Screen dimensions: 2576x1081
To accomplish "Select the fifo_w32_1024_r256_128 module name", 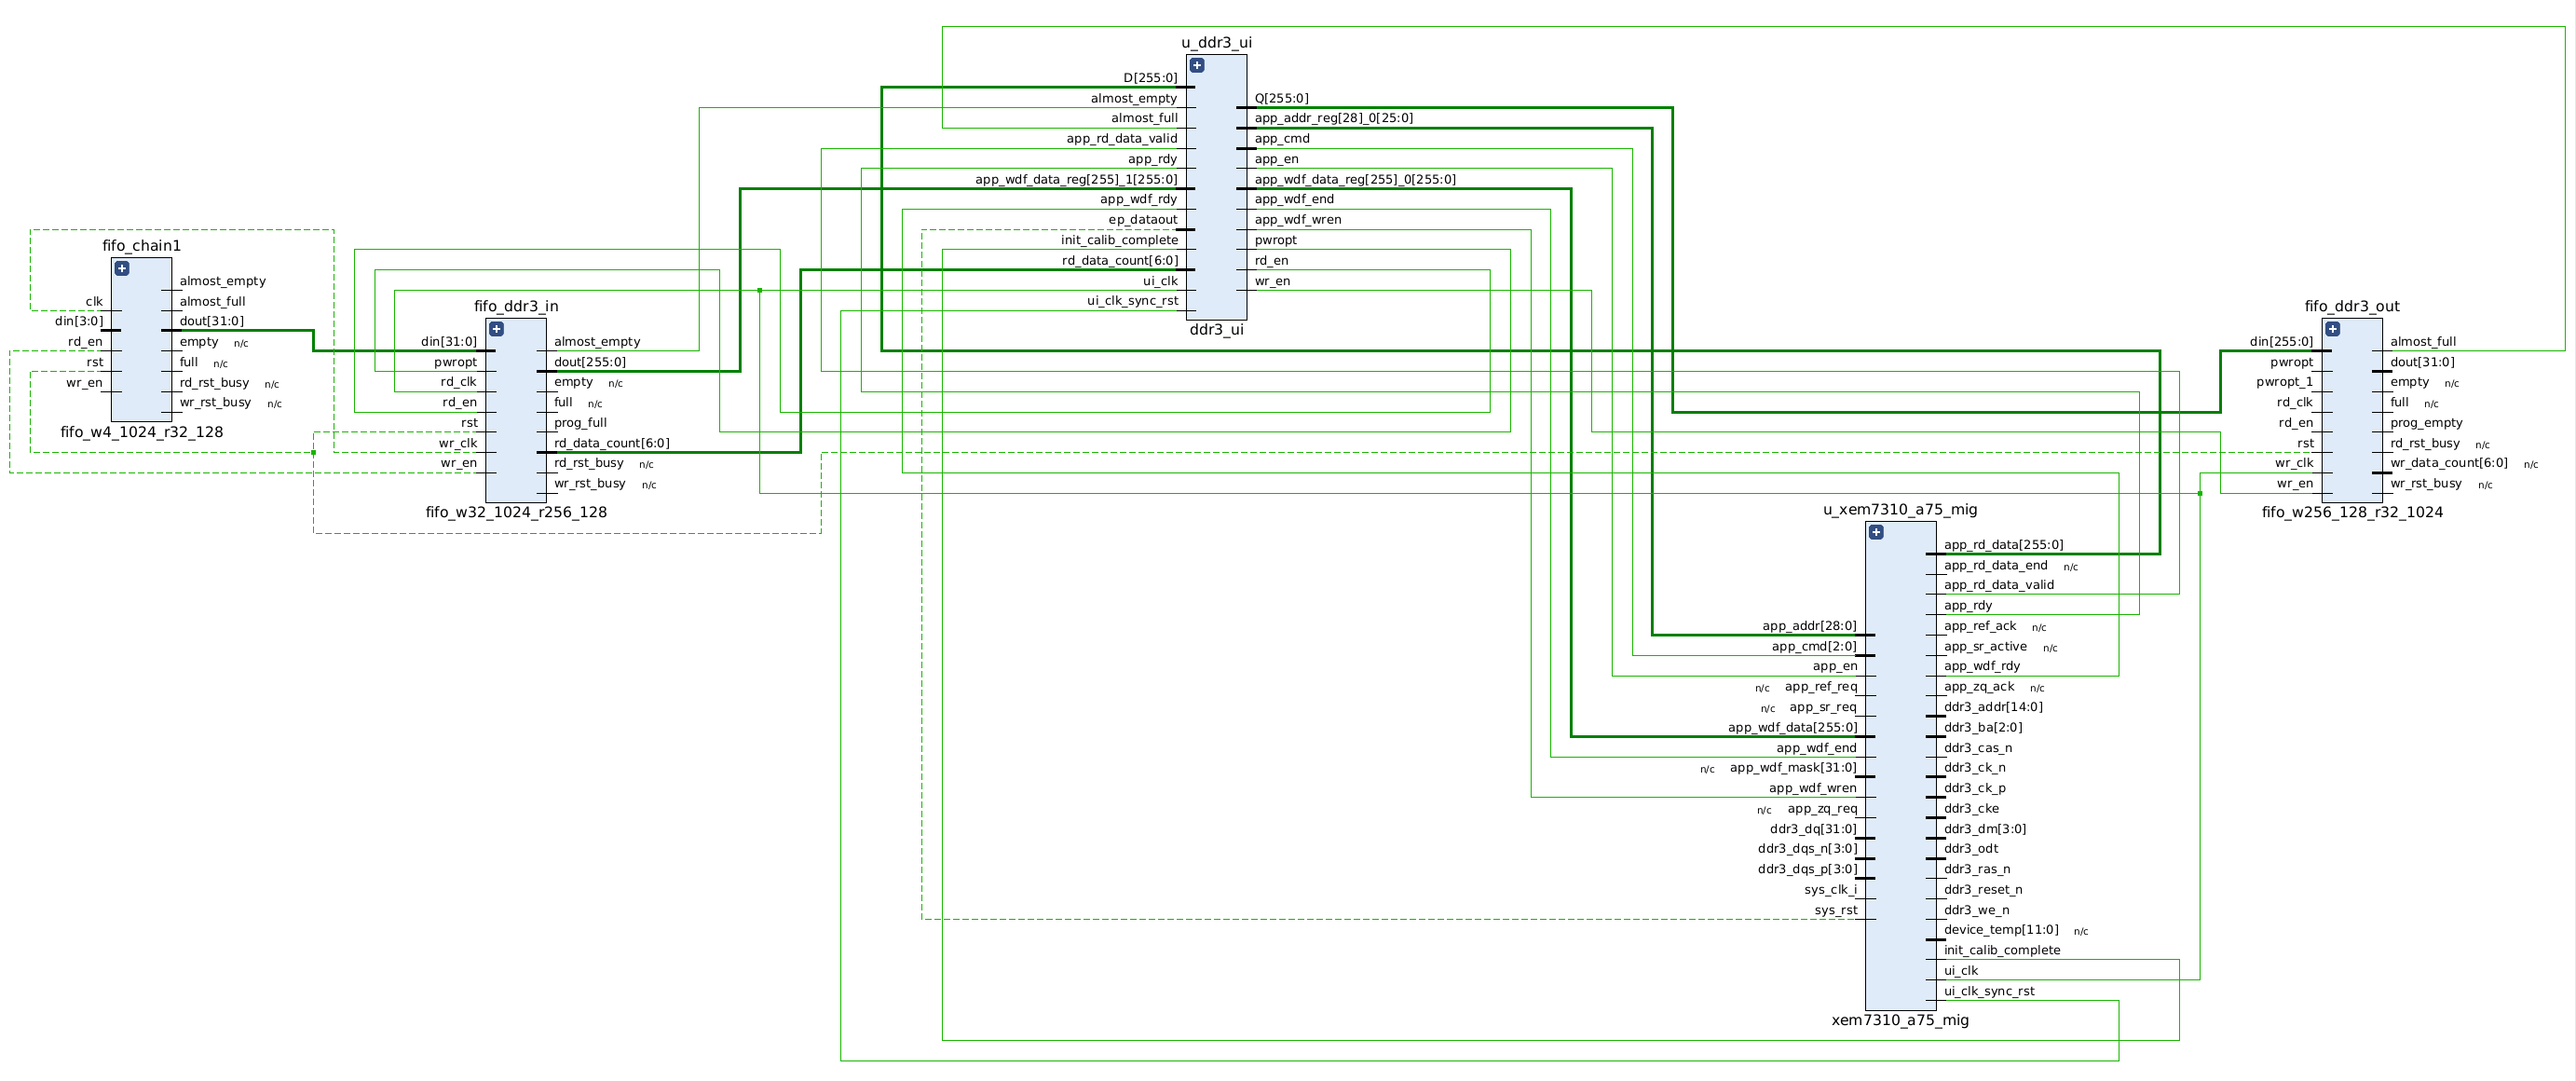I will coord(516,512).
